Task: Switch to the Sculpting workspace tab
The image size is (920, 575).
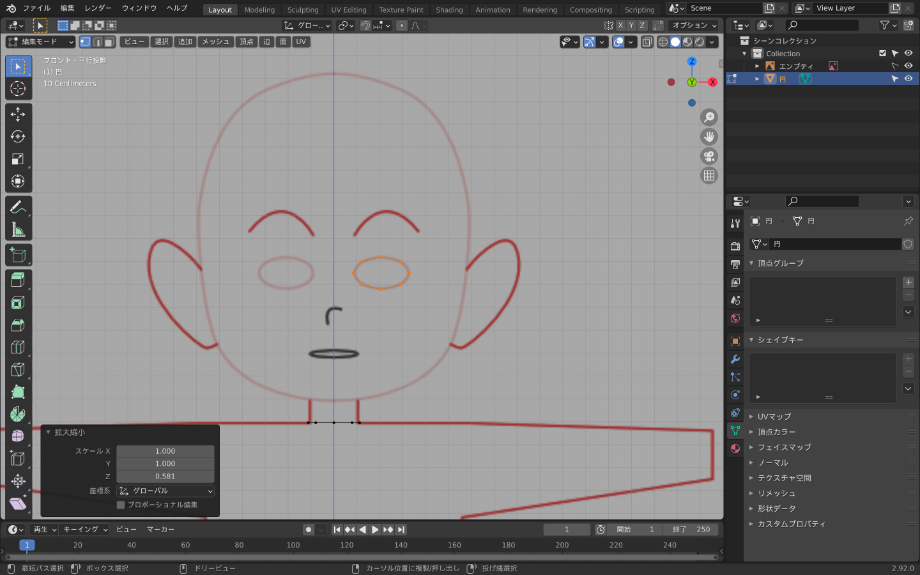Action: 303,10
